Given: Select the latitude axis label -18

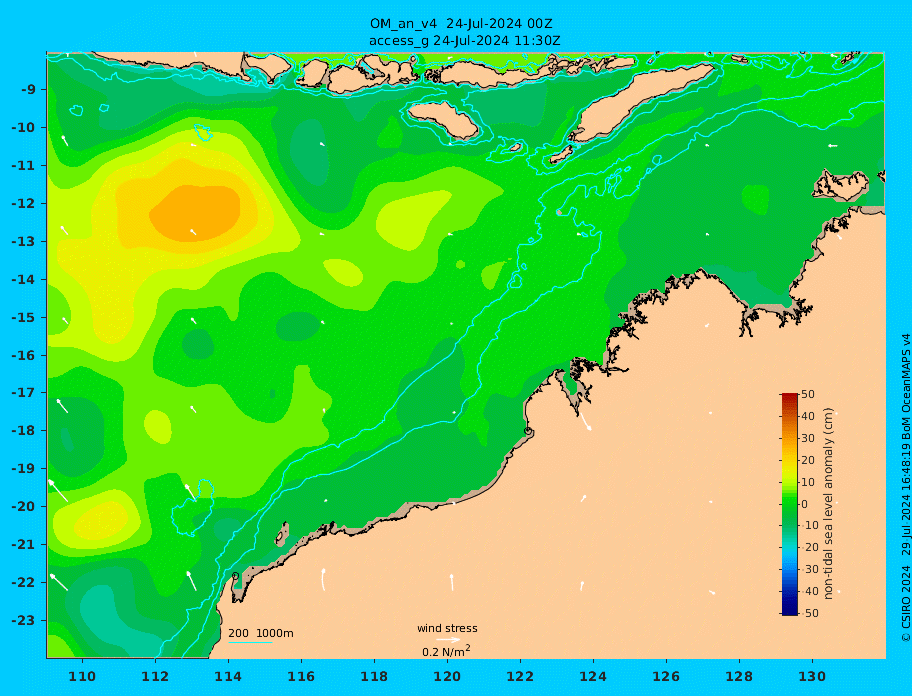Looking at the screenshot, I should pyautogui.click(x=23, y=430).
